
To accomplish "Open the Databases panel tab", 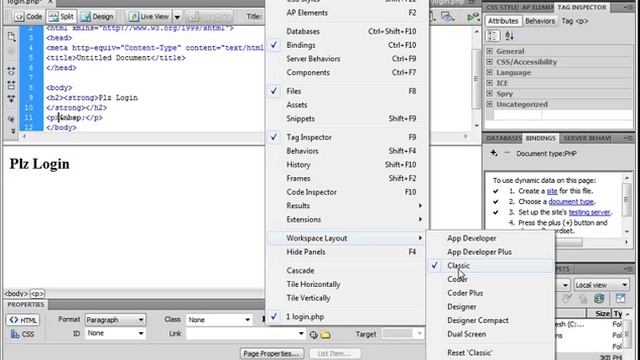I will click(504, 138).
